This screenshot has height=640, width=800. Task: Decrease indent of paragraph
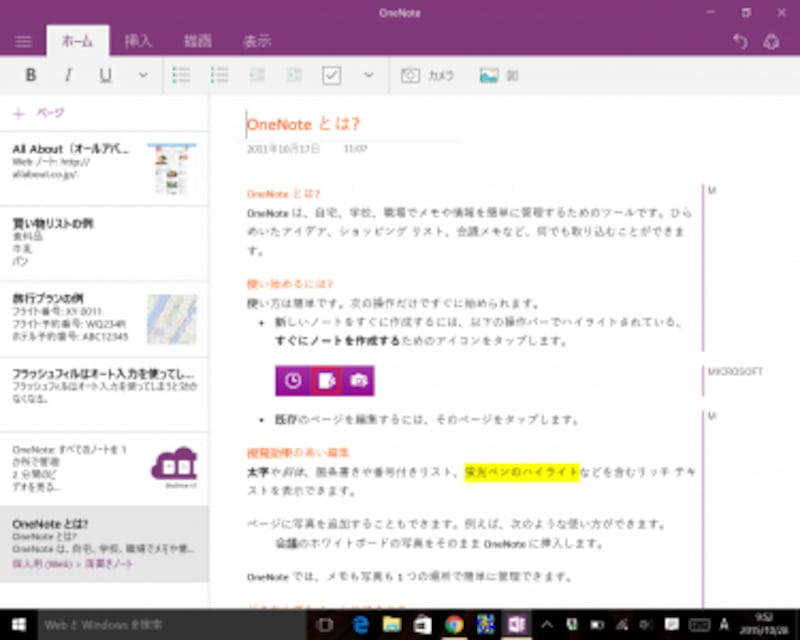257,76
